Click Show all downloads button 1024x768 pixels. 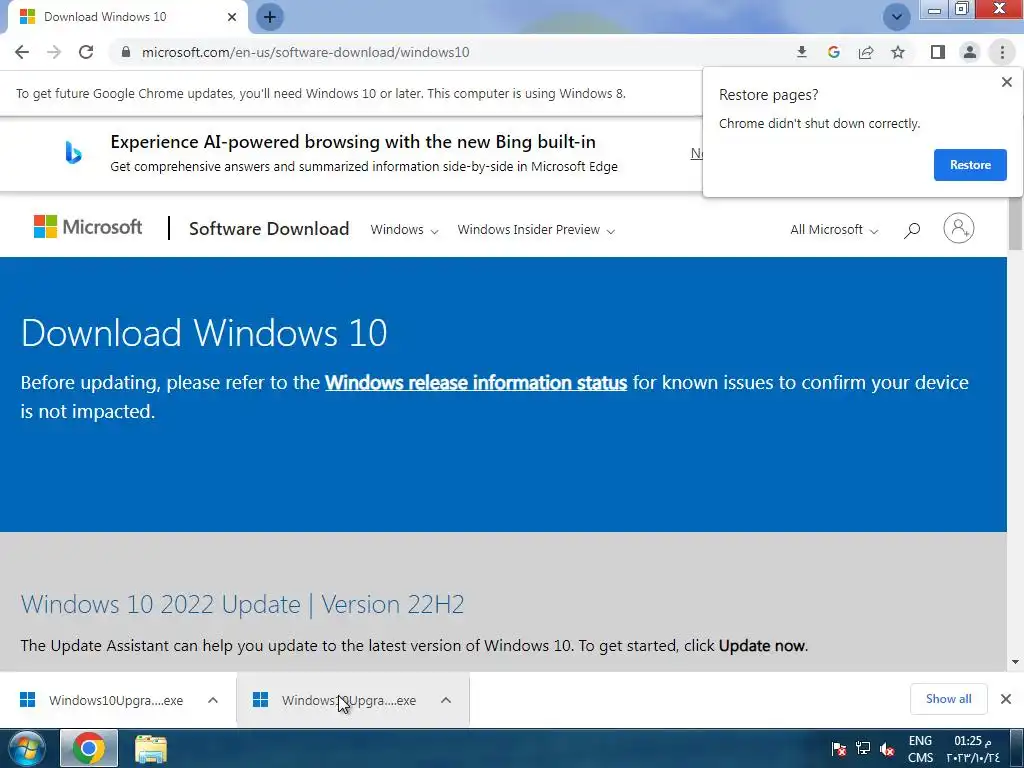click(x=948, y=699)
